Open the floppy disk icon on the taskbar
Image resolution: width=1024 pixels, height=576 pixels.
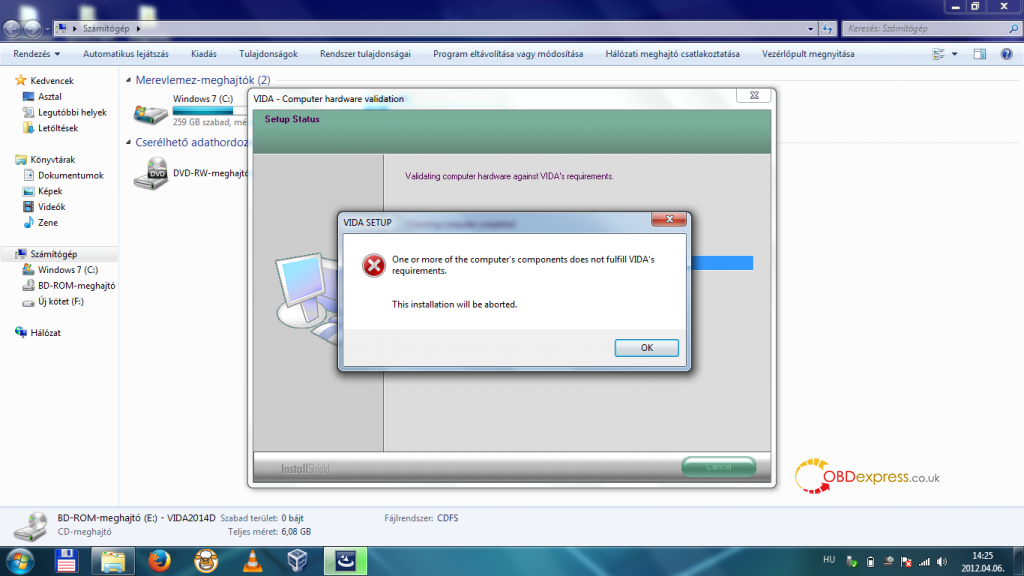point(66,562)
